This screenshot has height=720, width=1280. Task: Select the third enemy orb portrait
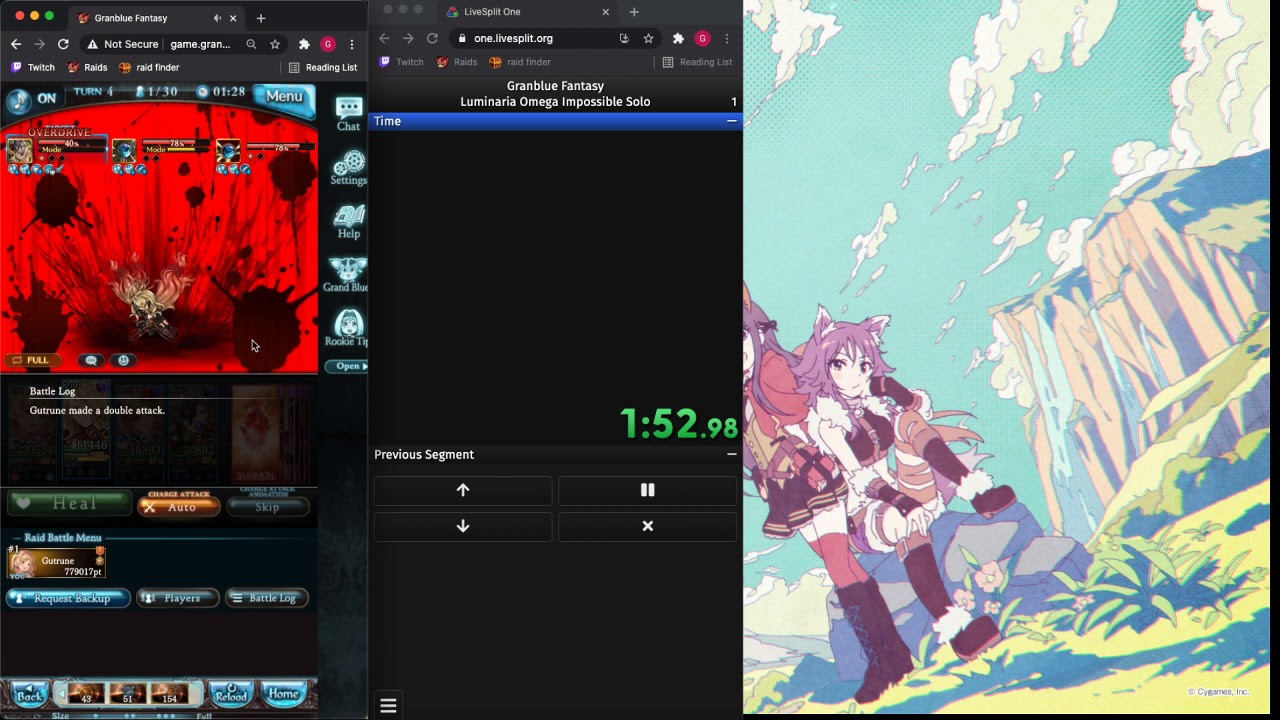(228, 152)
